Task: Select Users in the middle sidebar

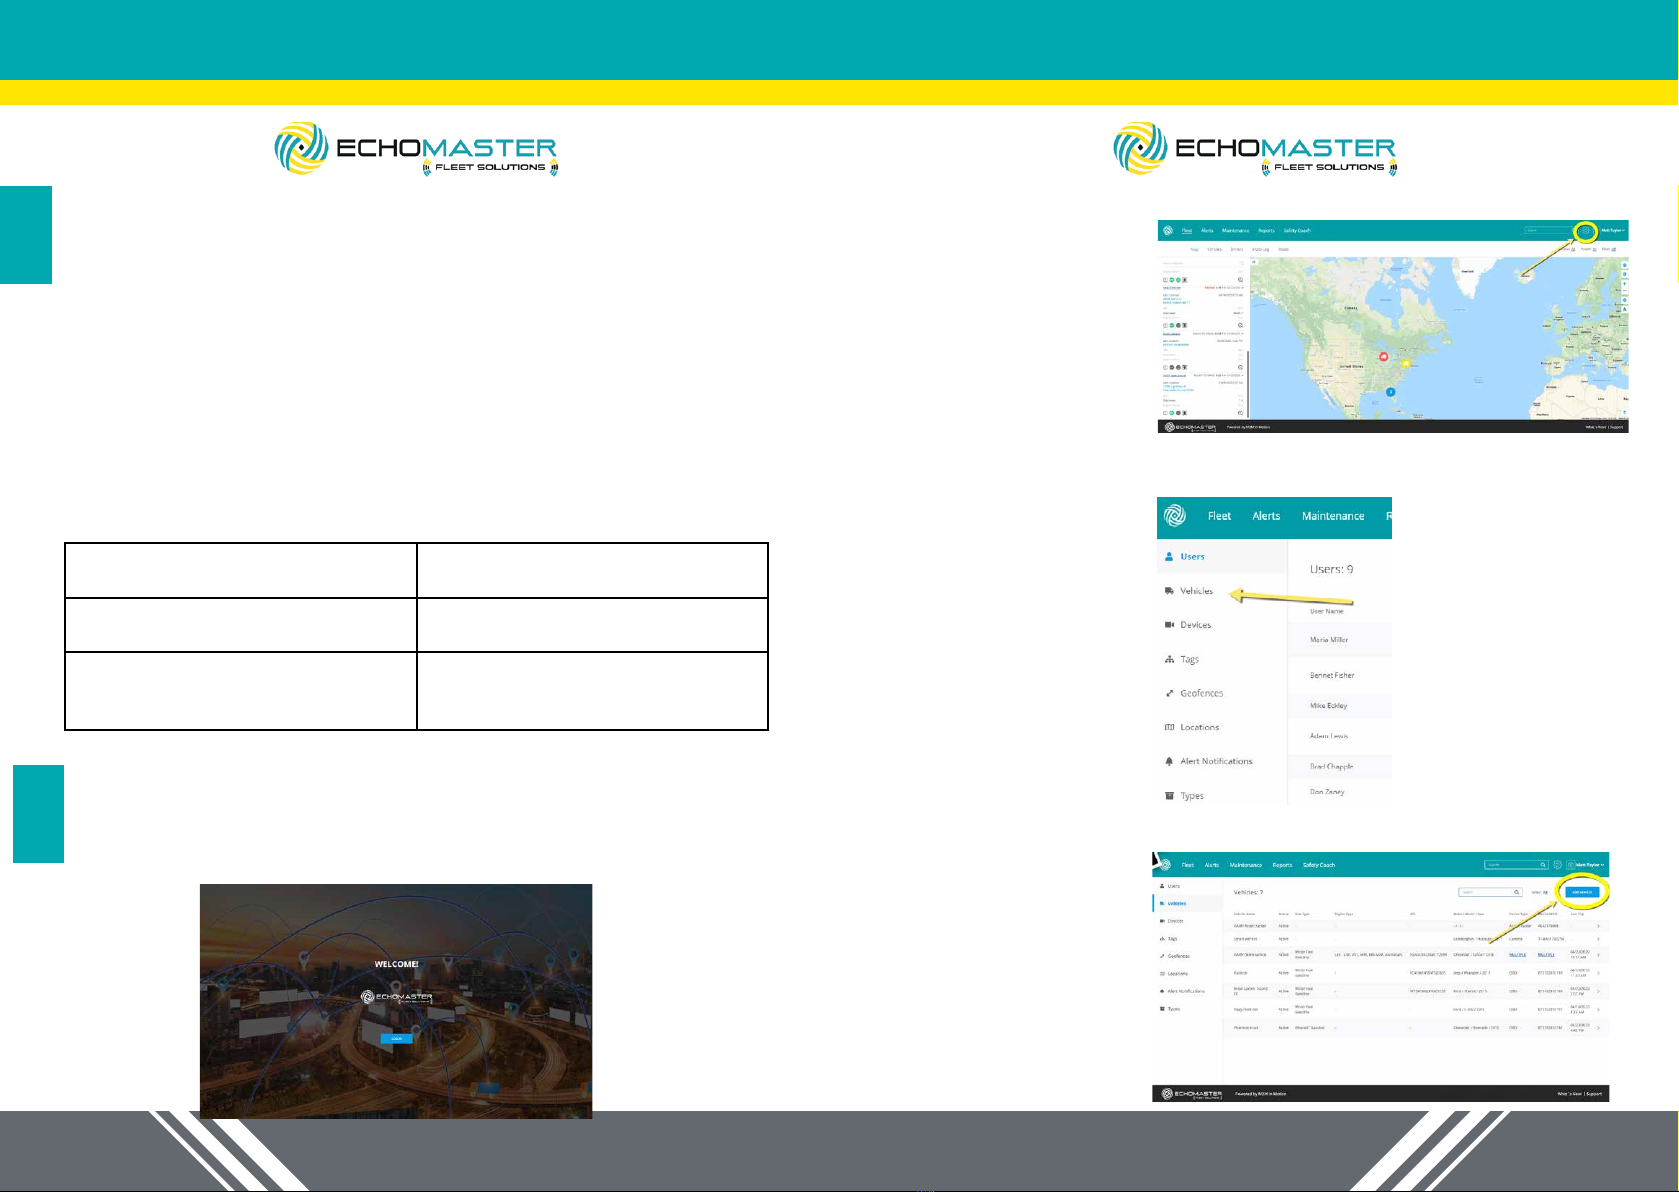Action: pyautogui.click(x=1192, y=557)
